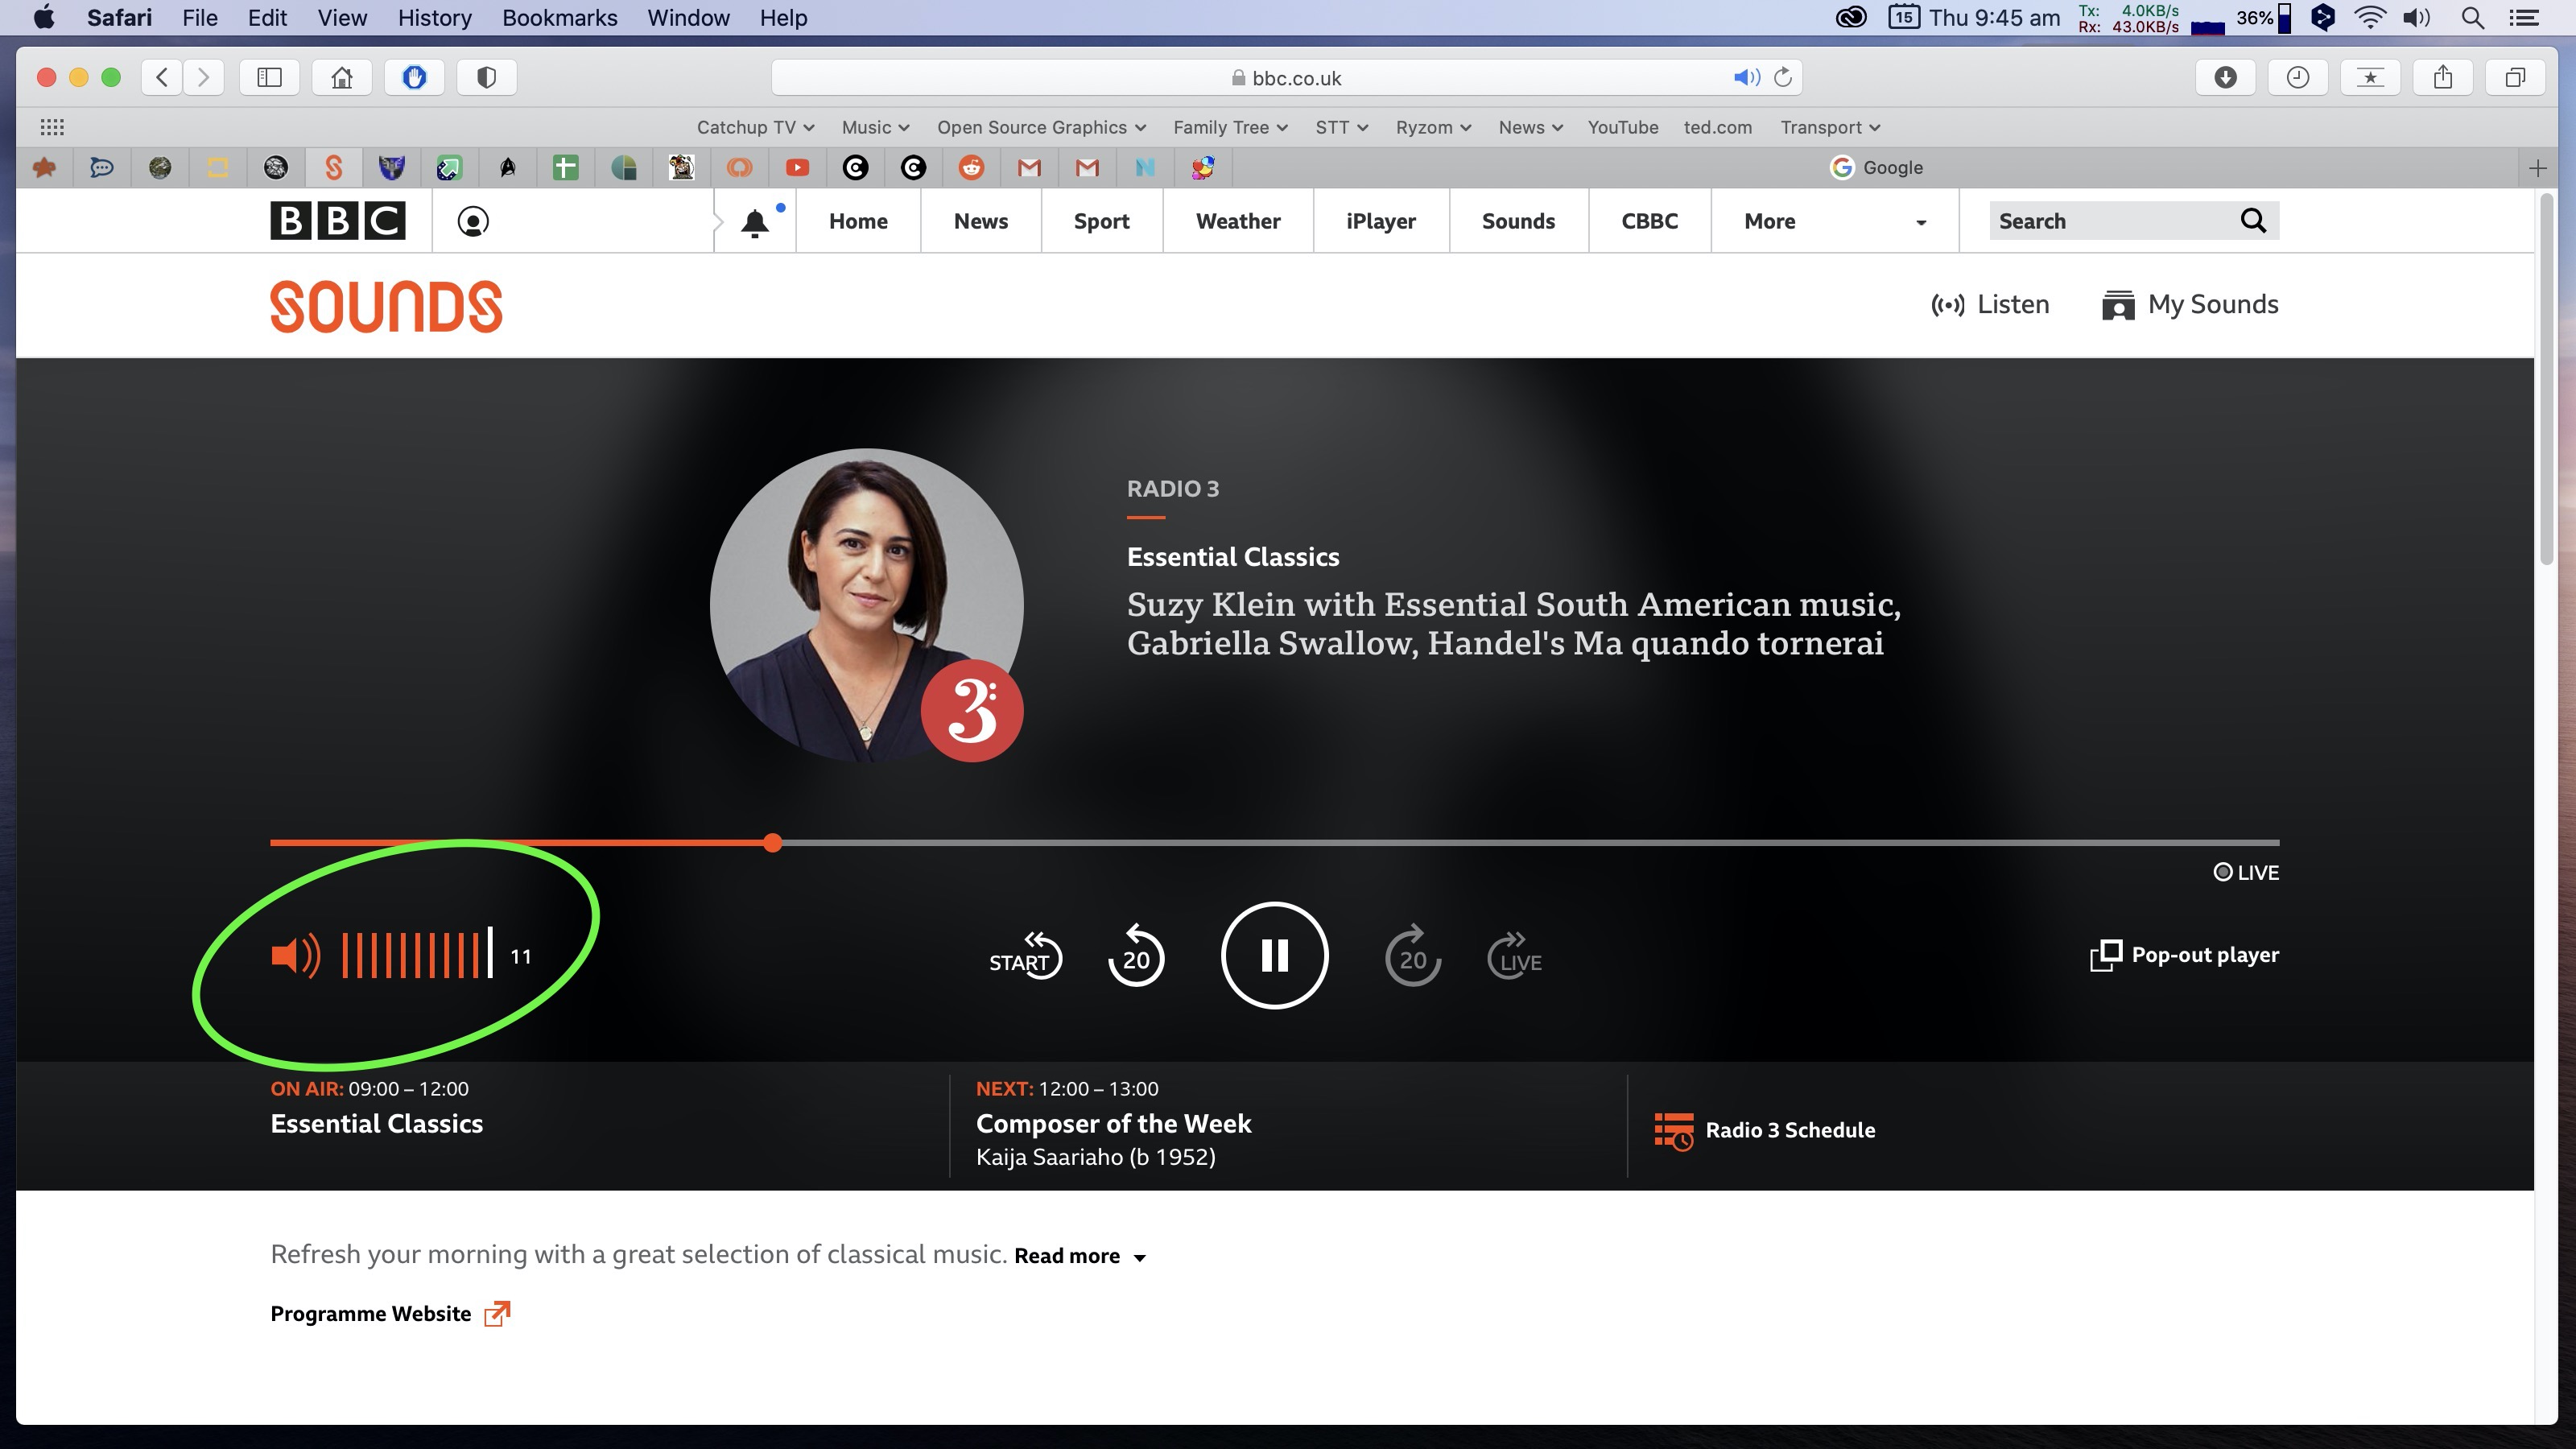The image size is (2576, 1449).
Task: Expand the More navigation dropdown
Action: (1833, 221)
